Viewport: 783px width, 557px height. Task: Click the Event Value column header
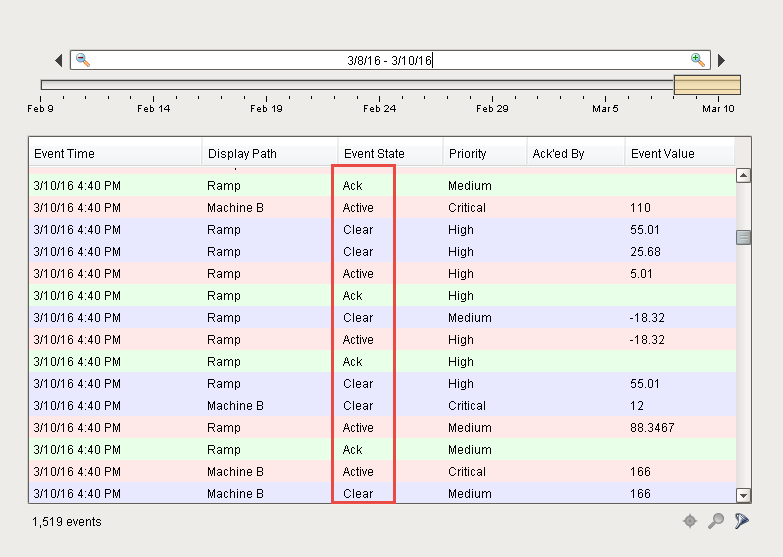679,153
